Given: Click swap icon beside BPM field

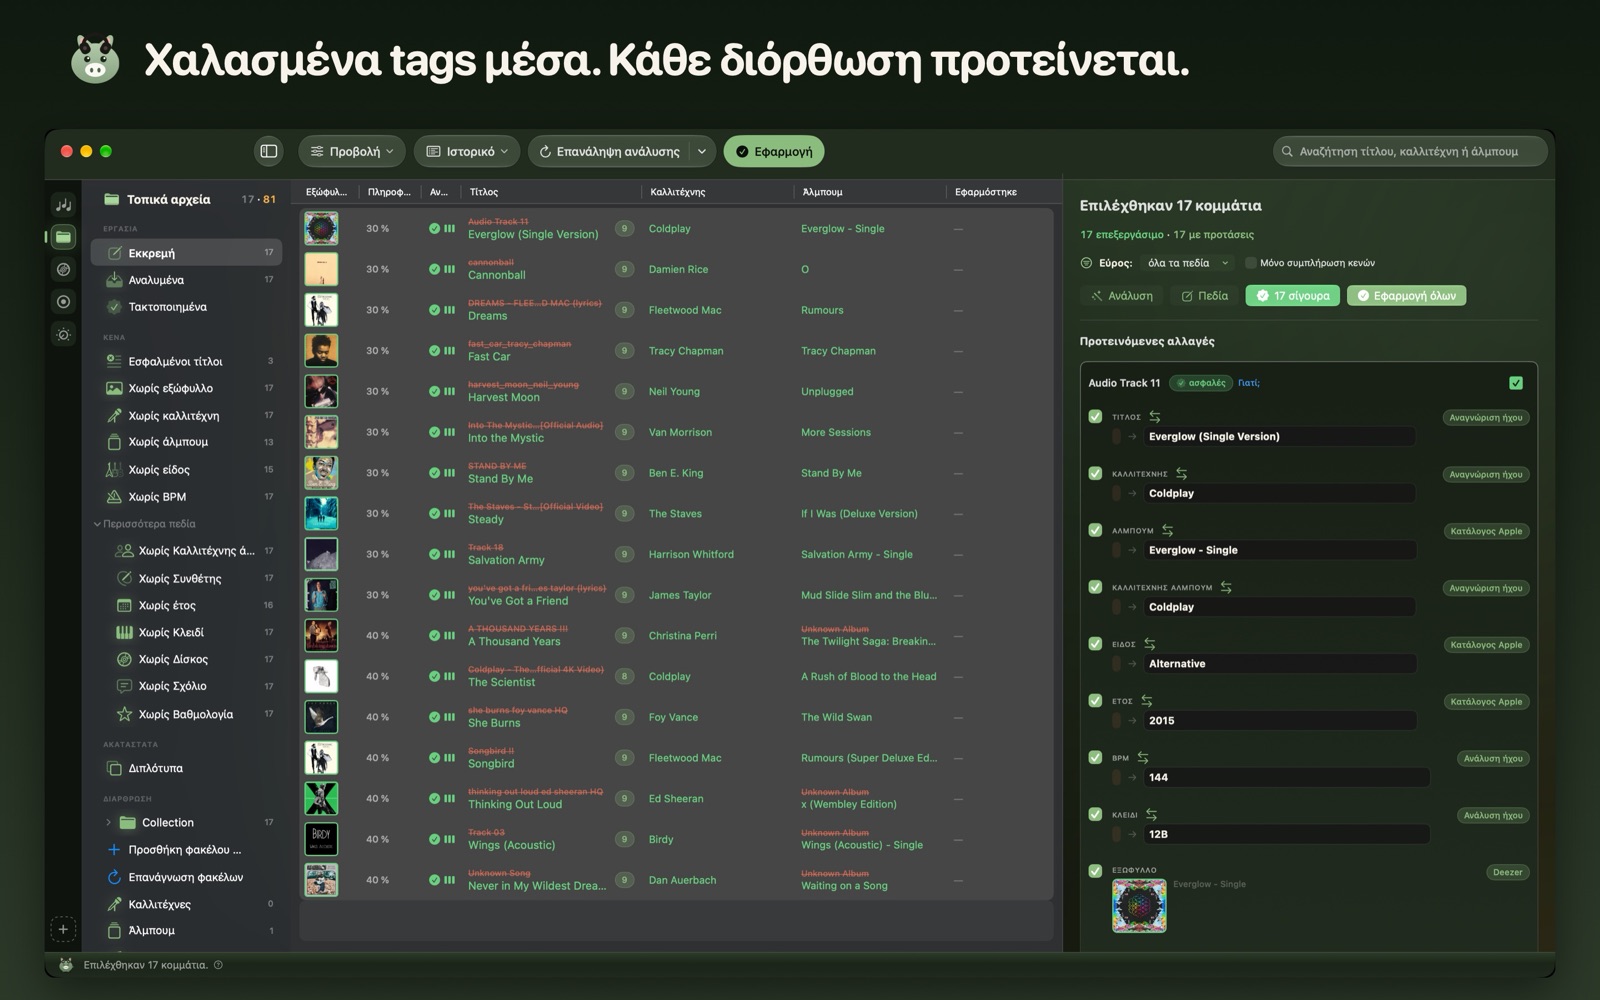Looking at the screenshot, I should click(x=1143, y=758).
